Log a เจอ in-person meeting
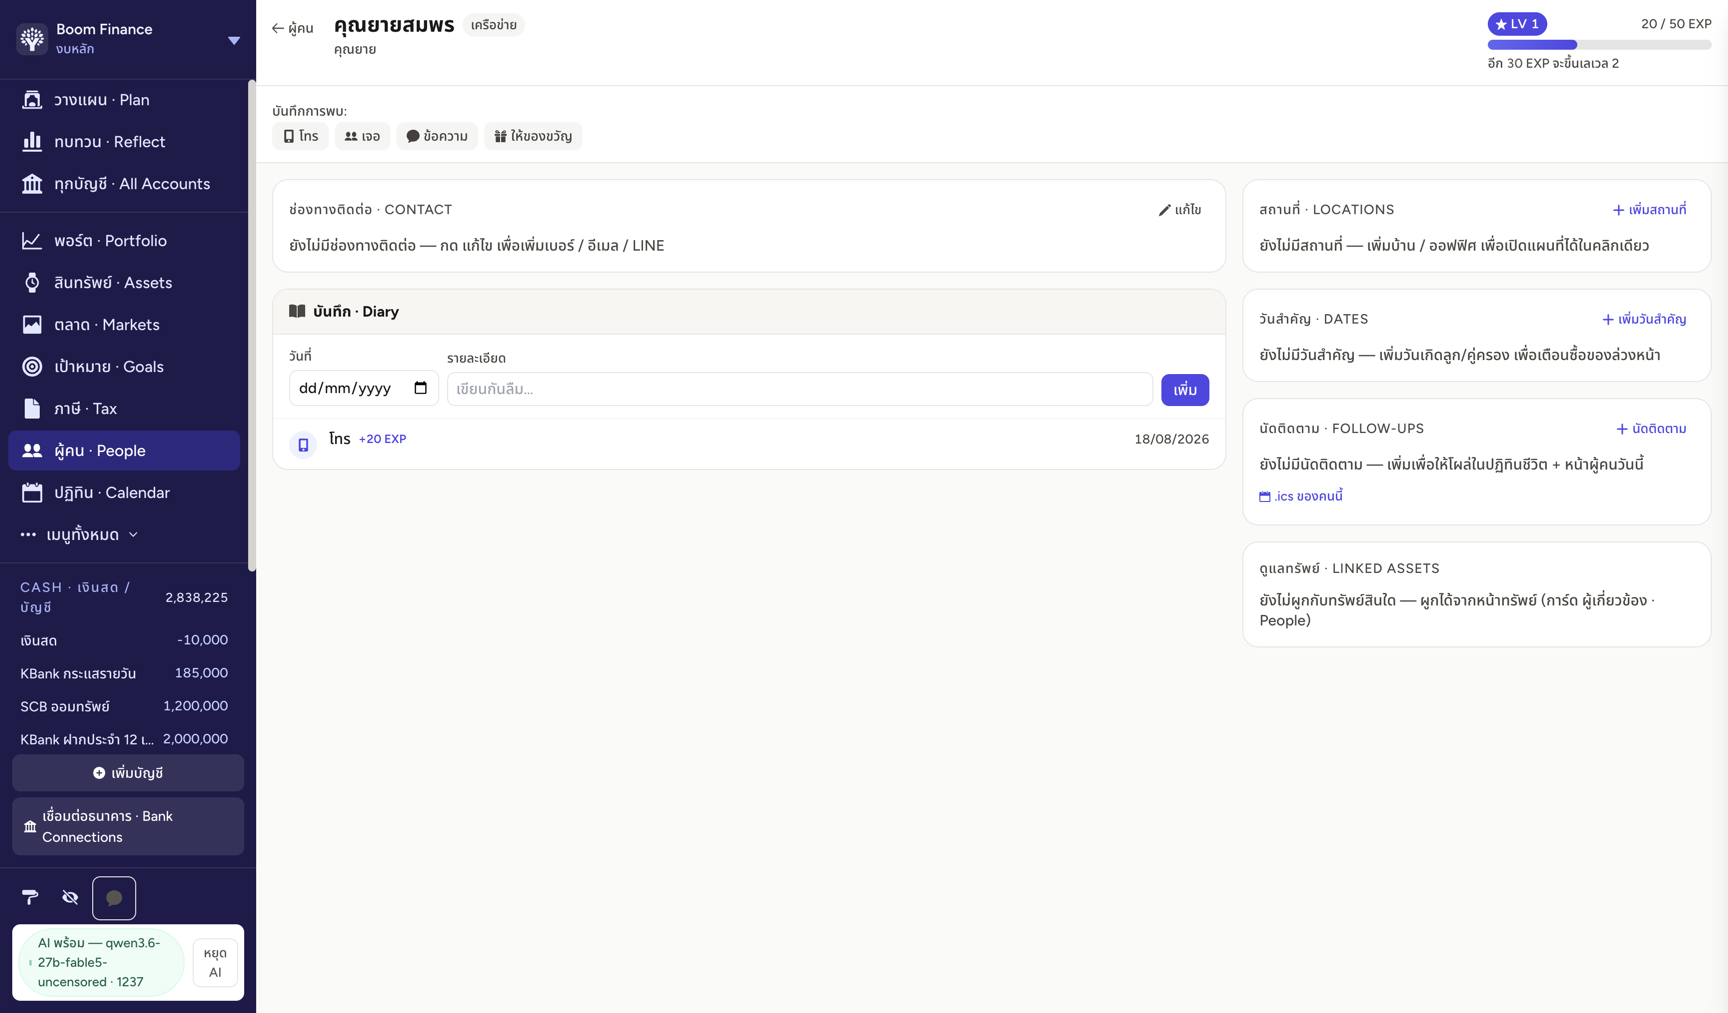 [362, 136]
